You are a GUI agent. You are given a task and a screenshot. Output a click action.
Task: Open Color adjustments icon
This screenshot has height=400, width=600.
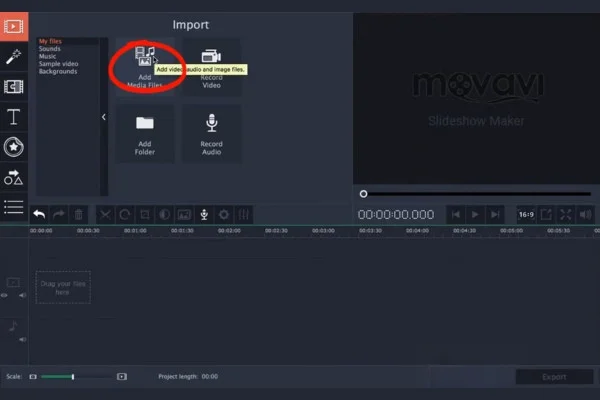pos(165,214)
